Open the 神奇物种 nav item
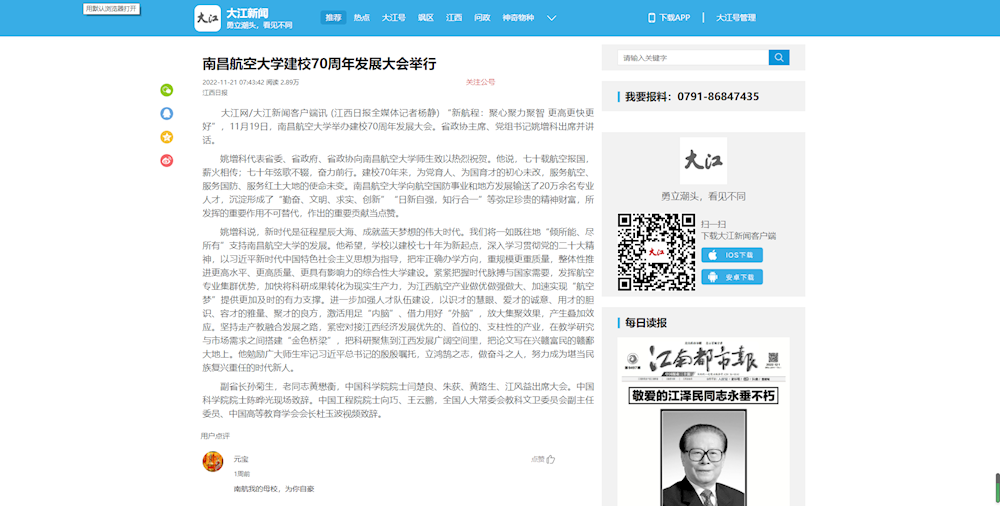1000x506 pixels. 517,18
